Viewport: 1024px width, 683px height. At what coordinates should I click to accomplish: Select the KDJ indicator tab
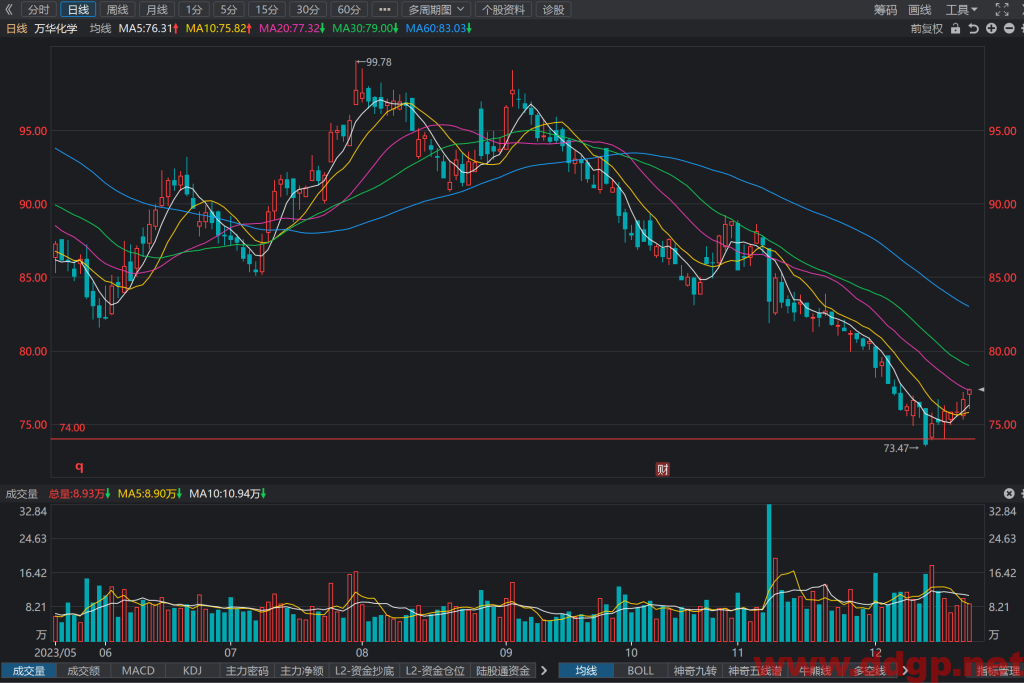pos(192,671)
